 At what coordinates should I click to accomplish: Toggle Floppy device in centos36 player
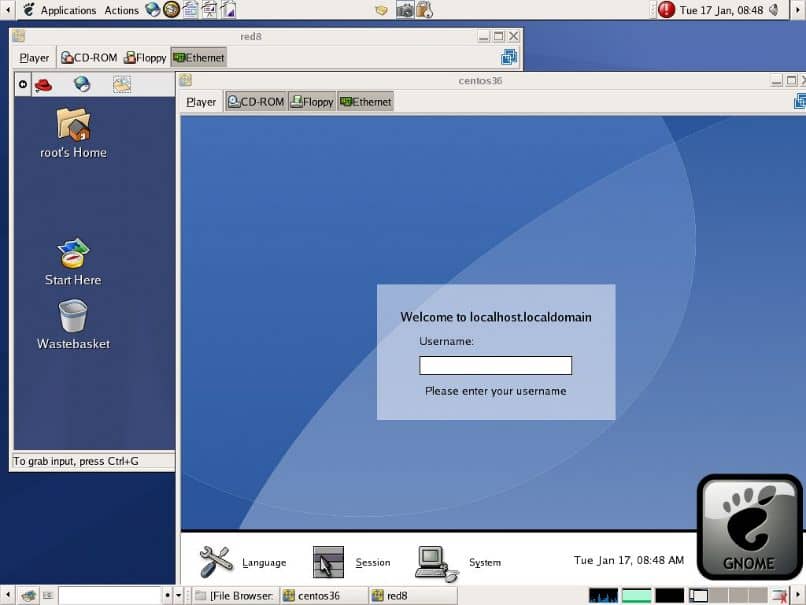[x=312, y=102]
